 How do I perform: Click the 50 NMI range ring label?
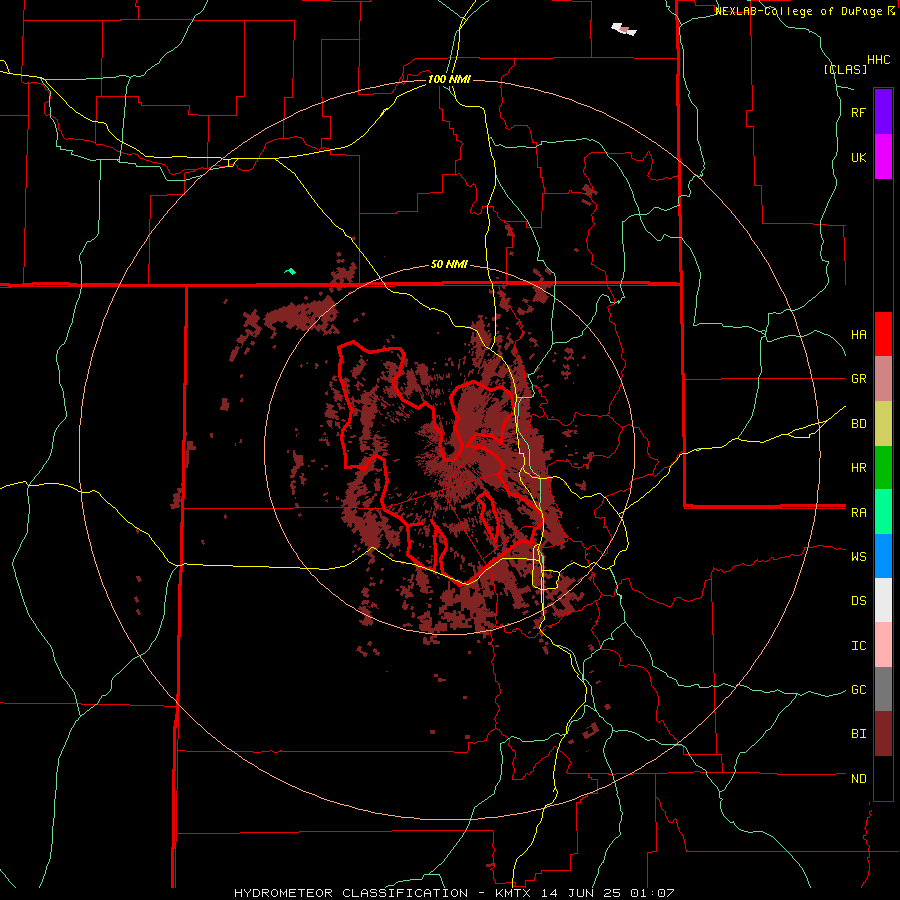[449, 264]
